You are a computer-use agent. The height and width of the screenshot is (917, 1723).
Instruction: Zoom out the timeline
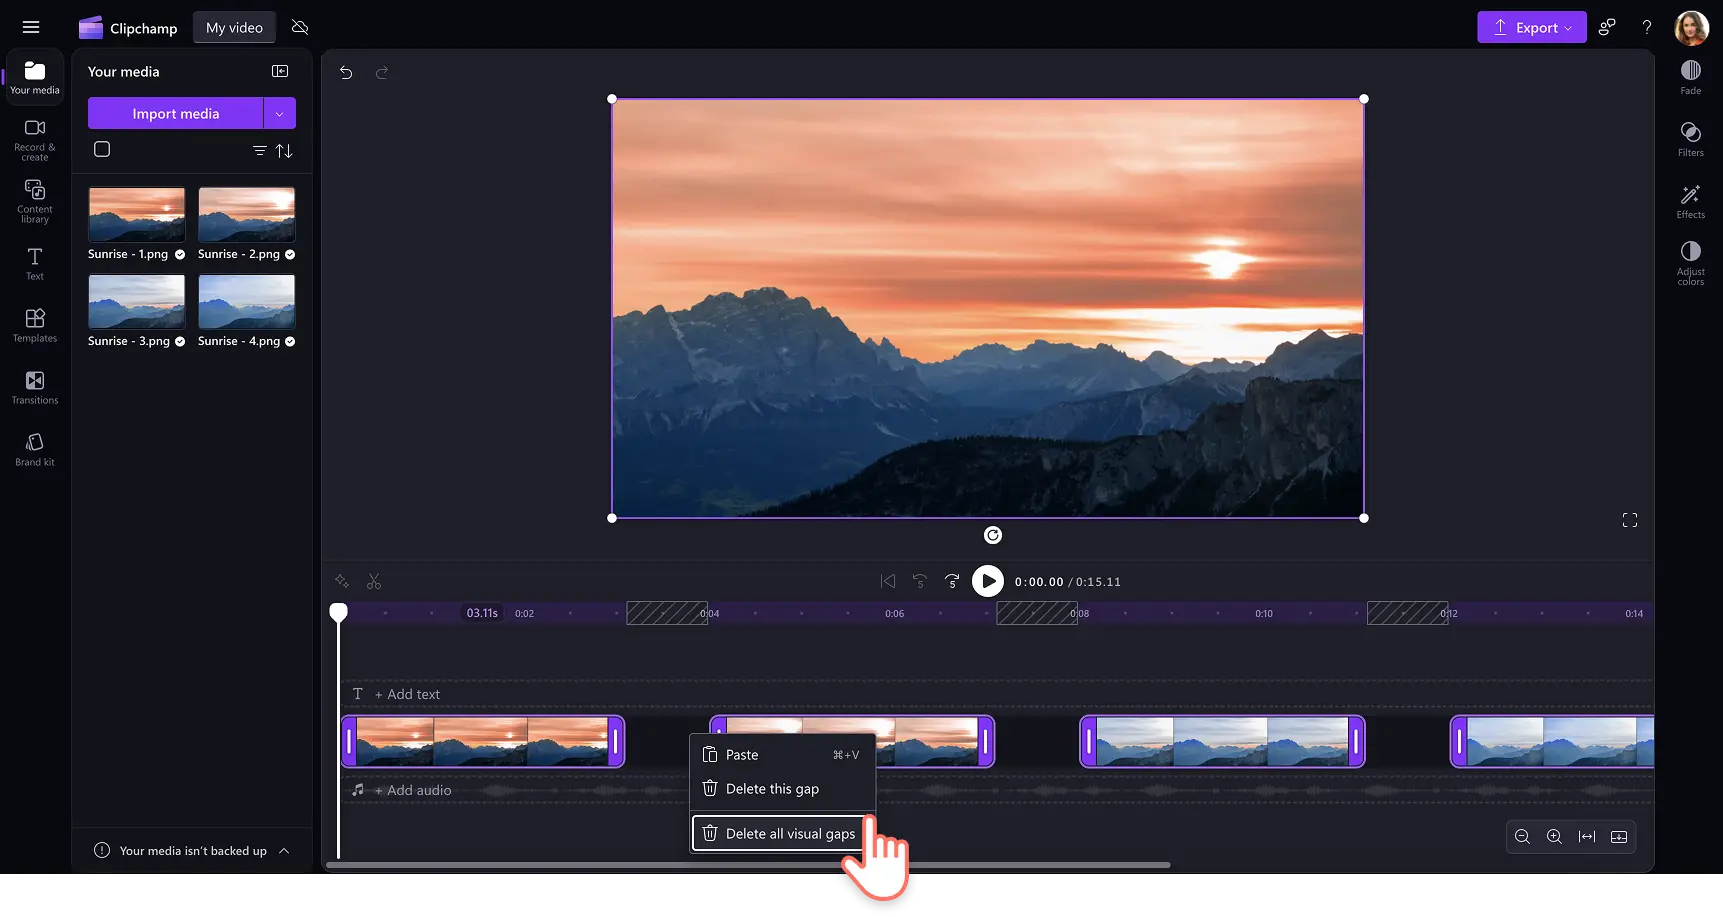1522,837
